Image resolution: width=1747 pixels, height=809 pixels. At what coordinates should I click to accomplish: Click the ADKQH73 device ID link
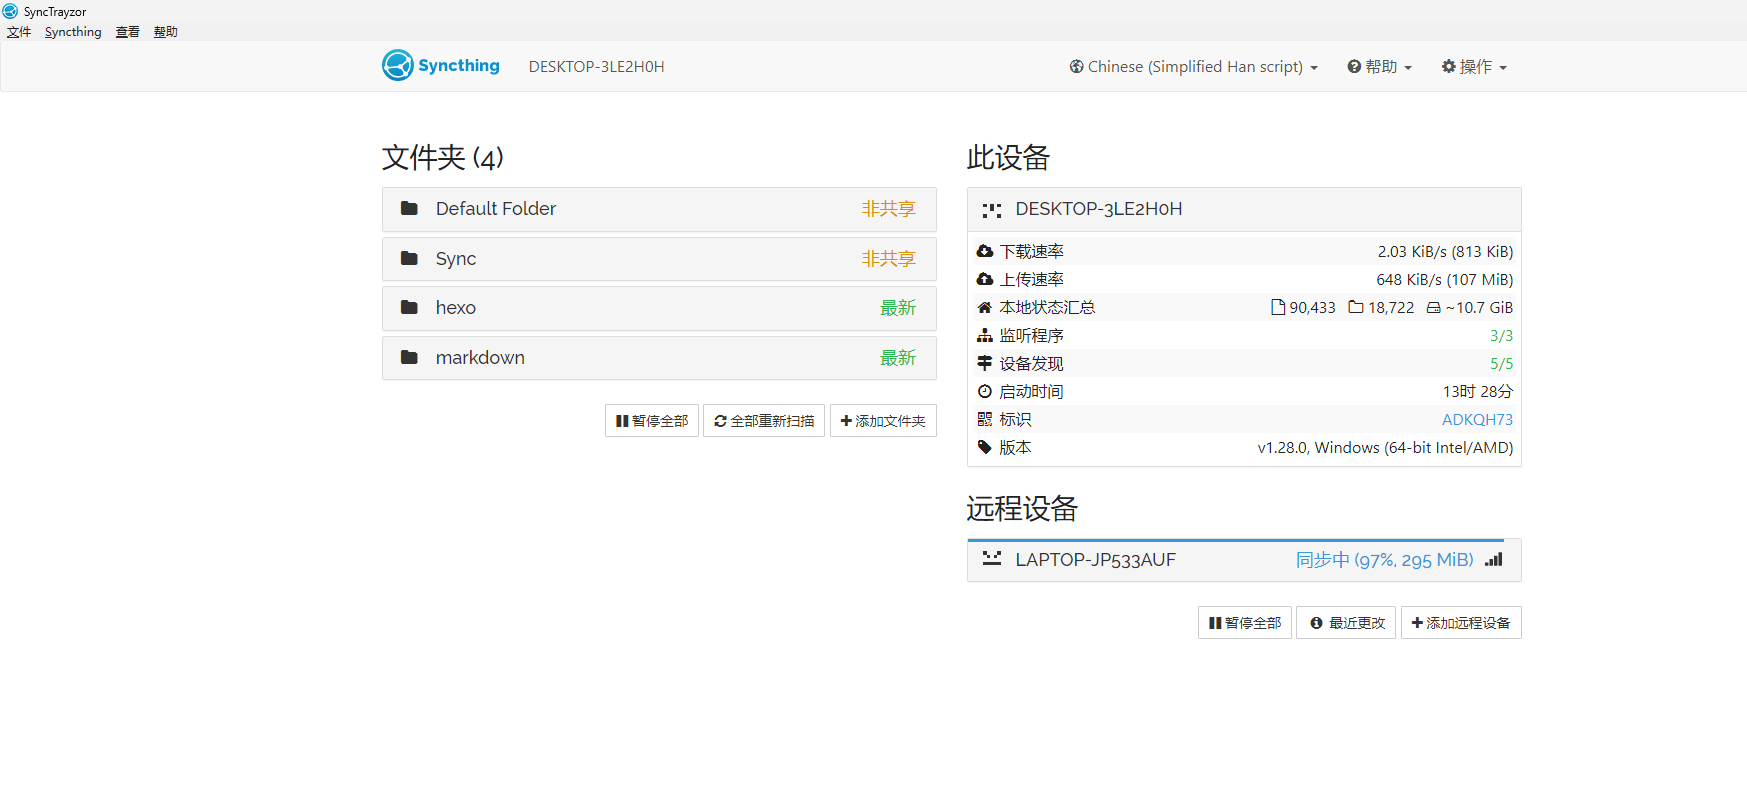(x=1477, y=420)
